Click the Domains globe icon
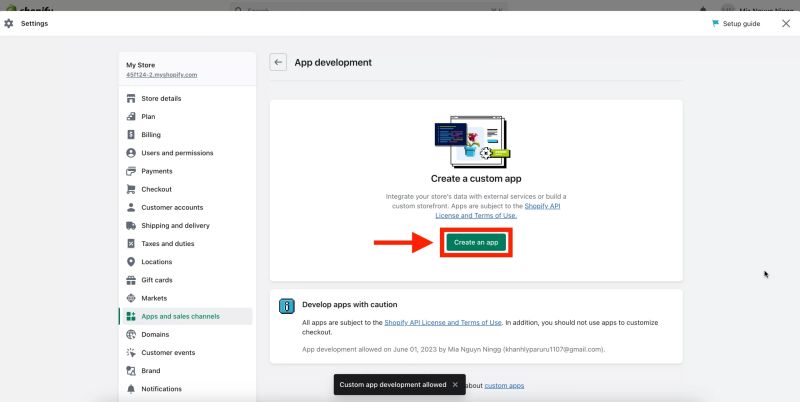 click(131, 335)
